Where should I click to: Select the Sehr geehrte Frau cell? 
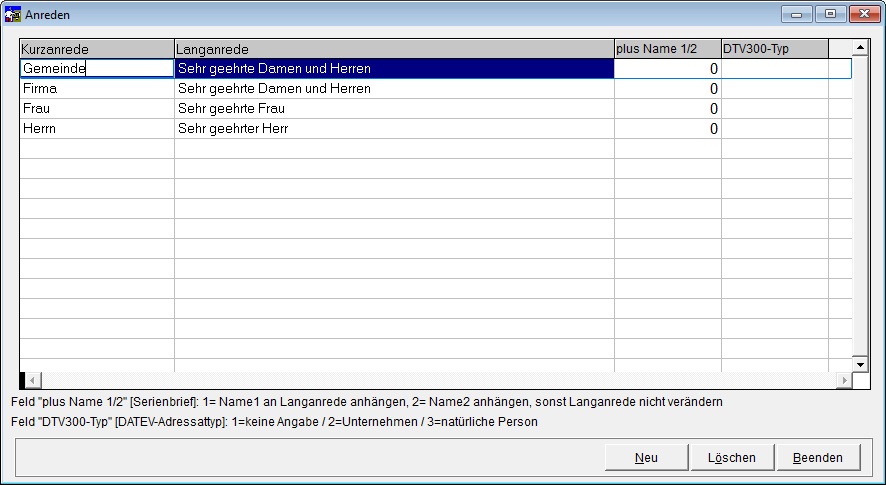click(x=394, y=109)
